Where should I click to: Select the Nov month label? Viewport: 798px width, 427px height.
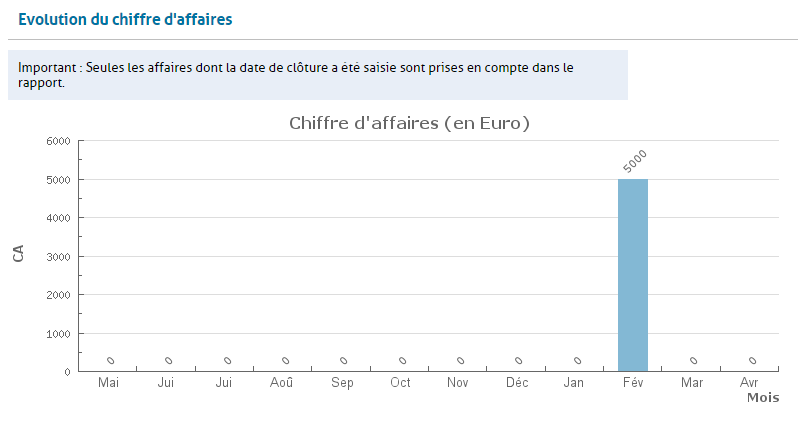tap(458, 383)
